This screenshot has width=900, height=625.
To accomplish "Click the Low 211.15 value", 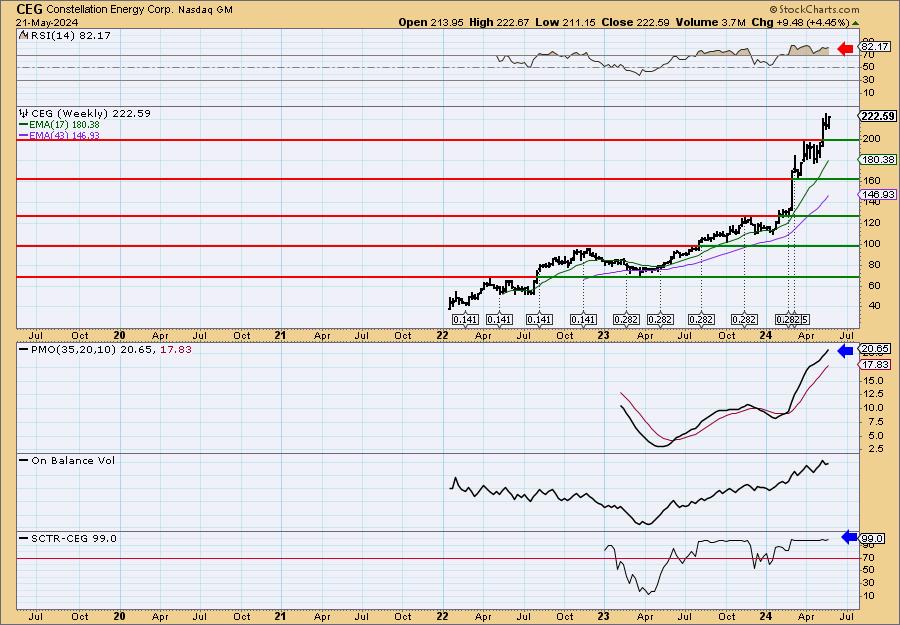I will click(x=566, y=22).
